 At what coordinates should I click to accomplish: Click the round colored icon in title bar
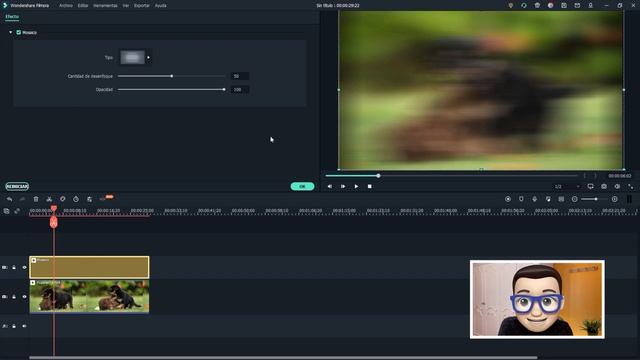pos(551,6)
